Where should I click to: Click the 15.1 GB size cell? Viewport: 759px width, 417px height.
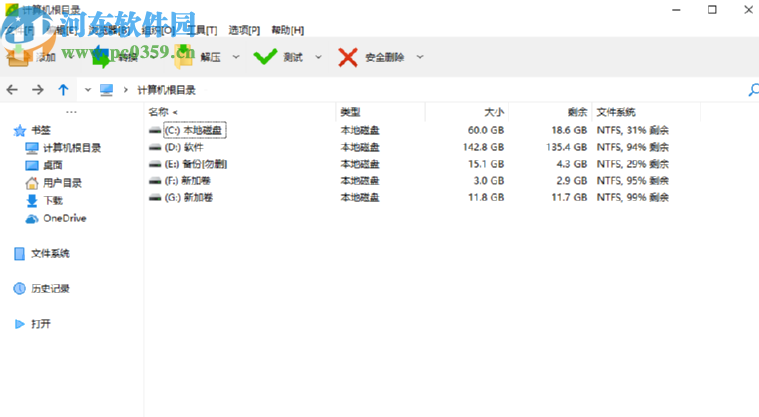pos(486,164)
